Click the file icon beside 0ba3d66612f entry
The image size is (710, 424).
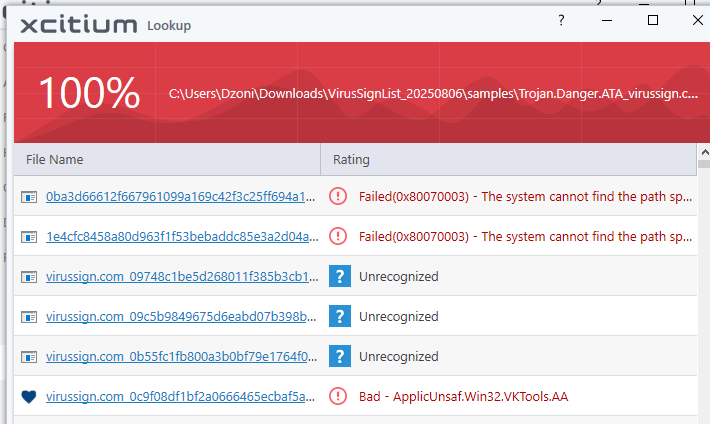tap(28, 196)
